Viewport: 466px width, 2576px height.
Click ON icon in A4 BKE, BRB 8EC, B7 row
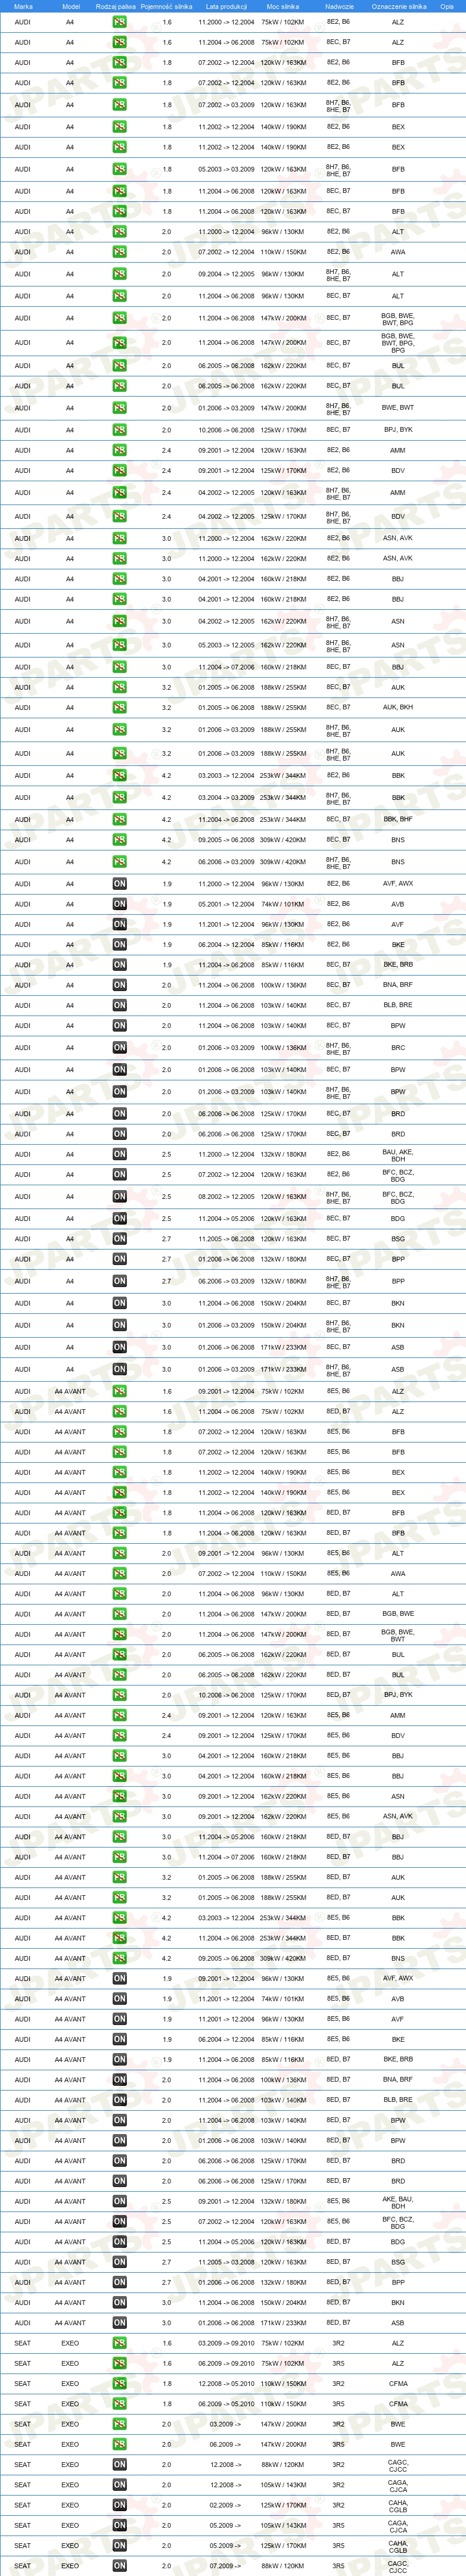(119, 965)
